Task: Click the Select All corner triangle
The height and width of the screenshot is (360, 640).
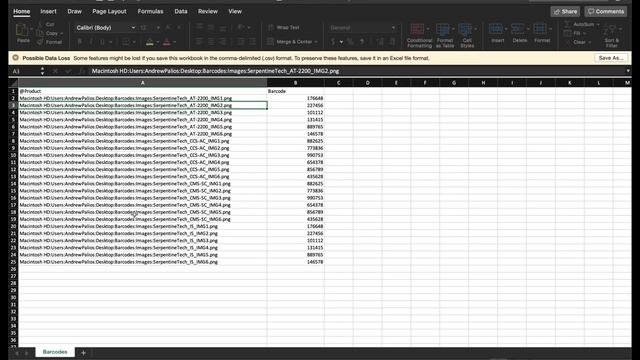Action: [x=13, y=83]
